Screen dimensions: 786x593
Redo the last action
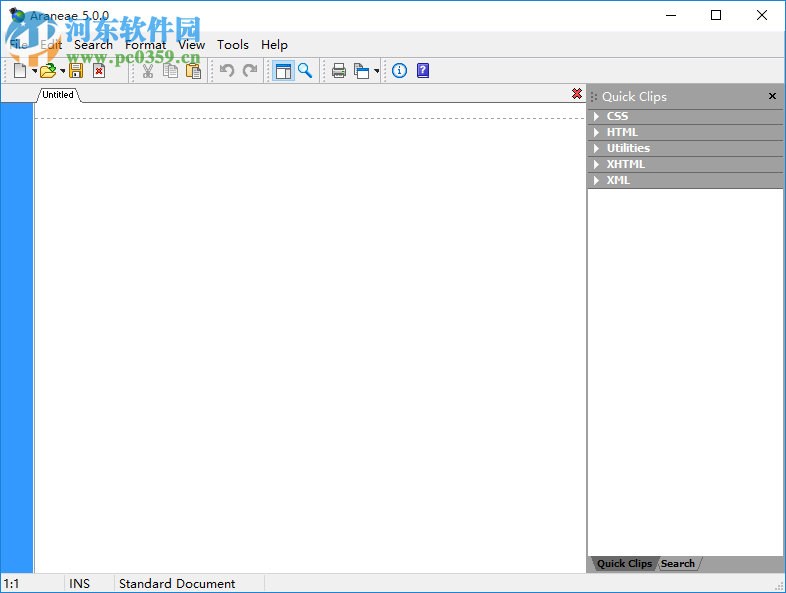pyautogui.click(x=250, y=71)
